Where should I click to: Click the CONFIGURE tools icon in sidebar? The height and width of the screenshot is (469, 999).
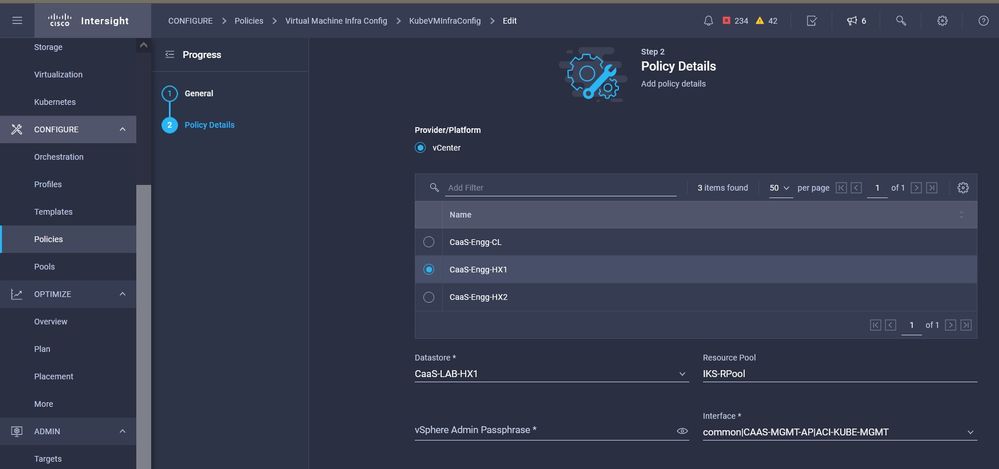(x=17, y=129)
